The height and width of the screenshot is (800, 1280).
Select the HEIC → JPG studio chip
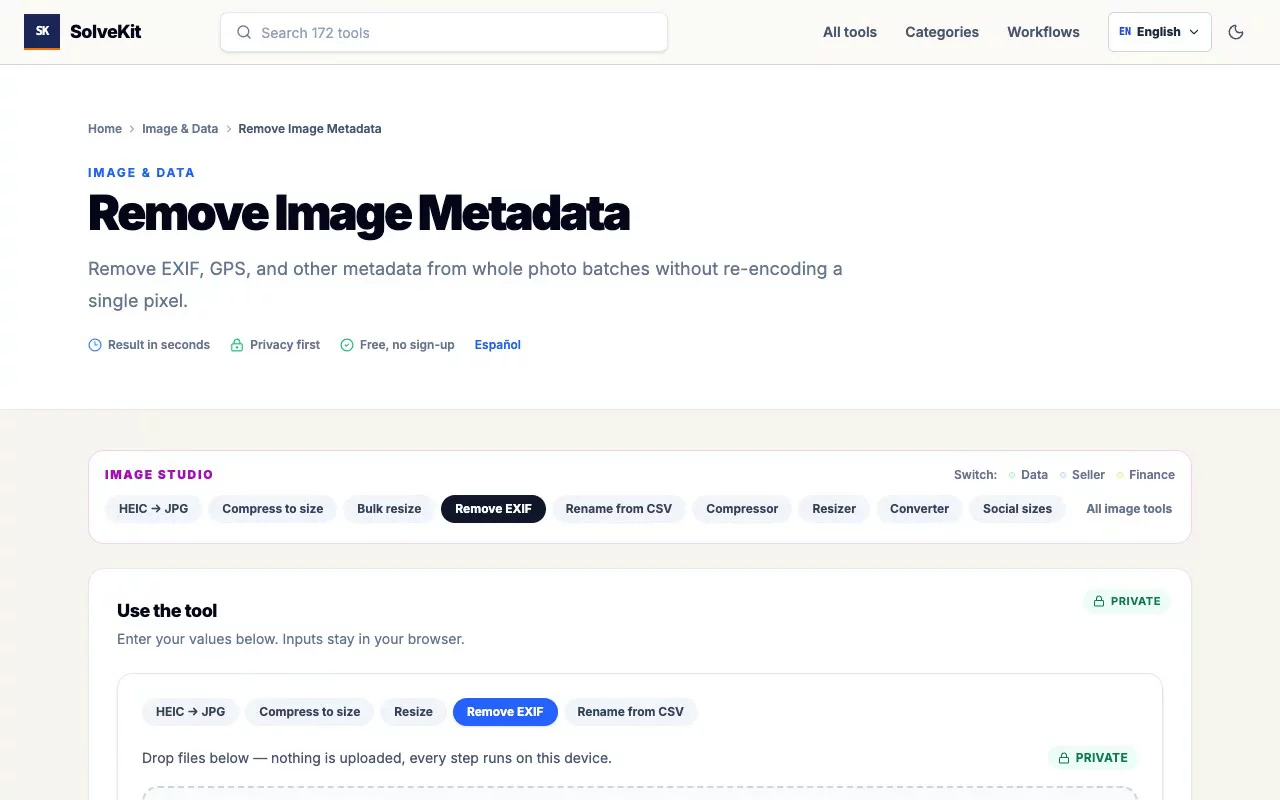154,509
